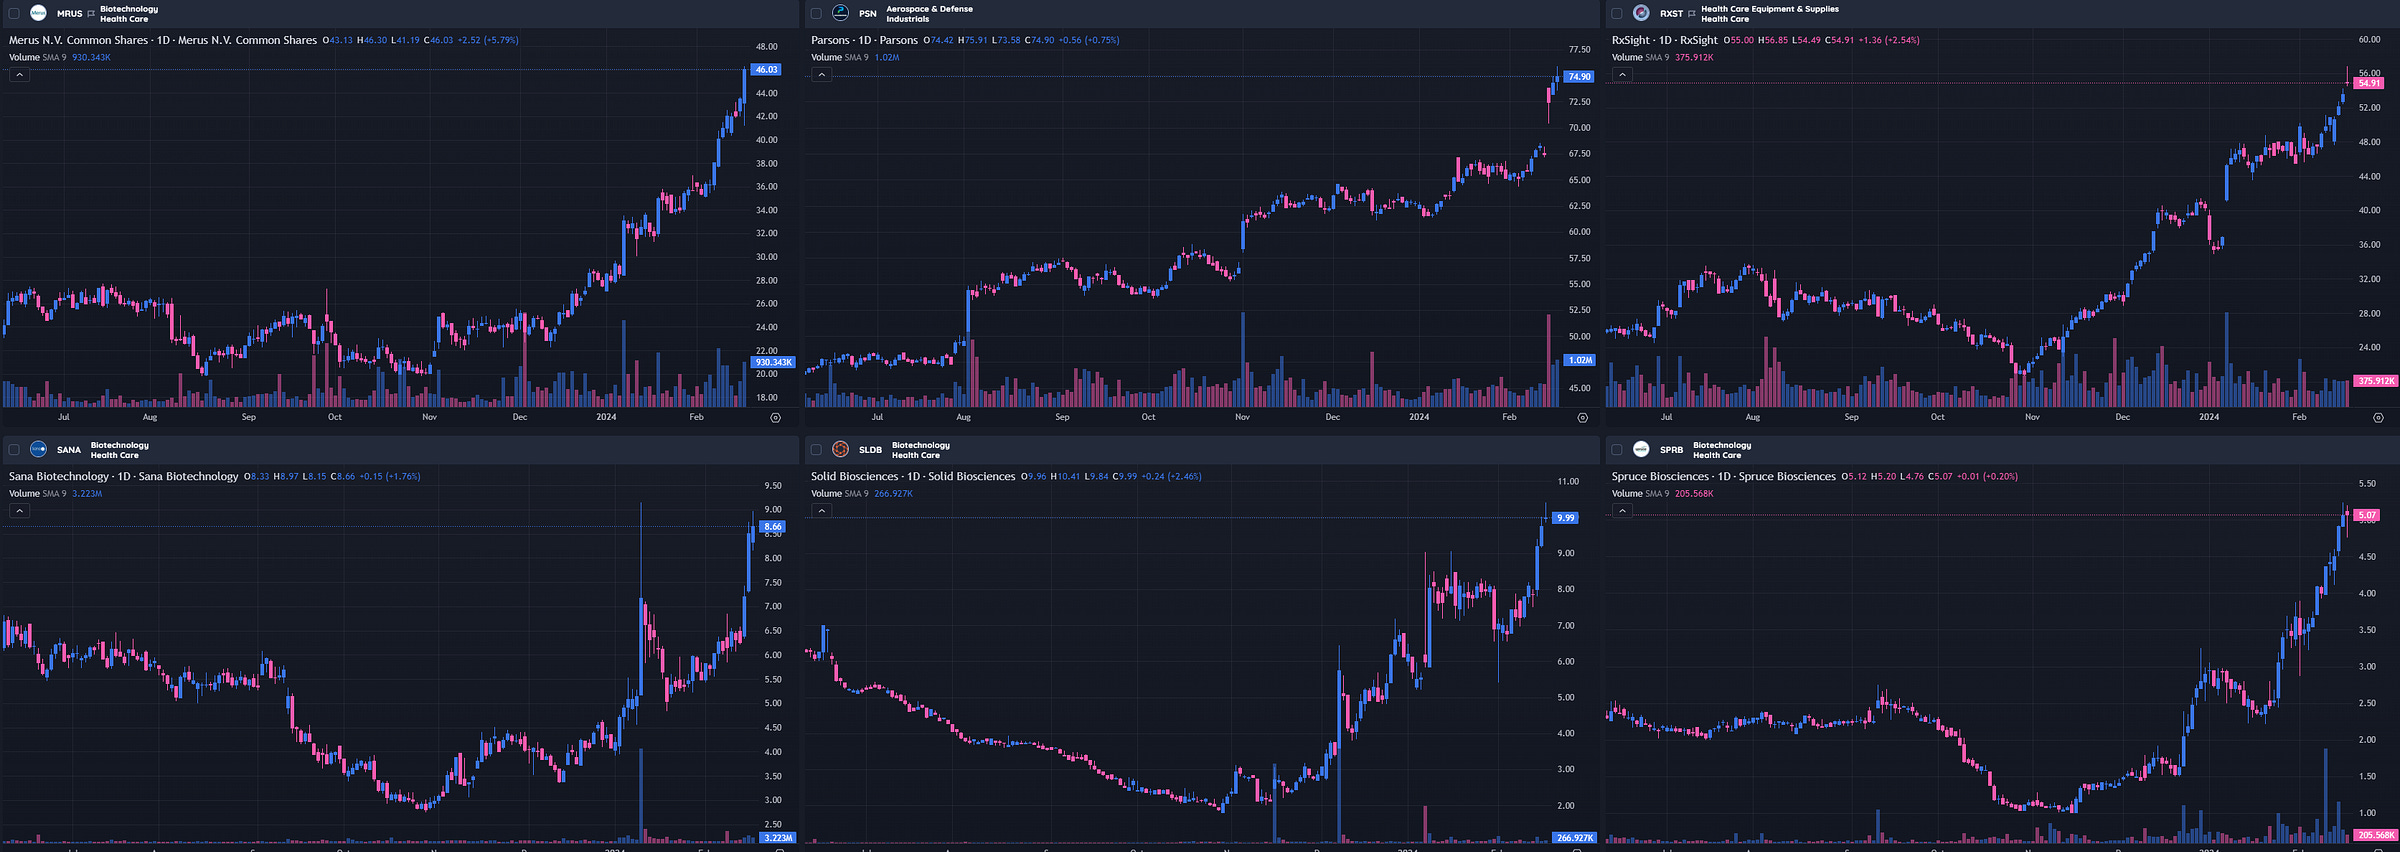Select 'Parsons · 1D · Parsons' chart title
The image size is (2400, 852).
point(864,40)
